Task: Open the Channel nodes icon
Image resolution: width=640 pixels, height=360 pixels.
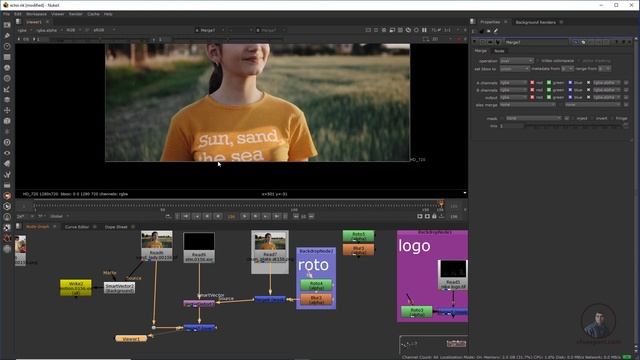Action: click(x=7, y=57)
